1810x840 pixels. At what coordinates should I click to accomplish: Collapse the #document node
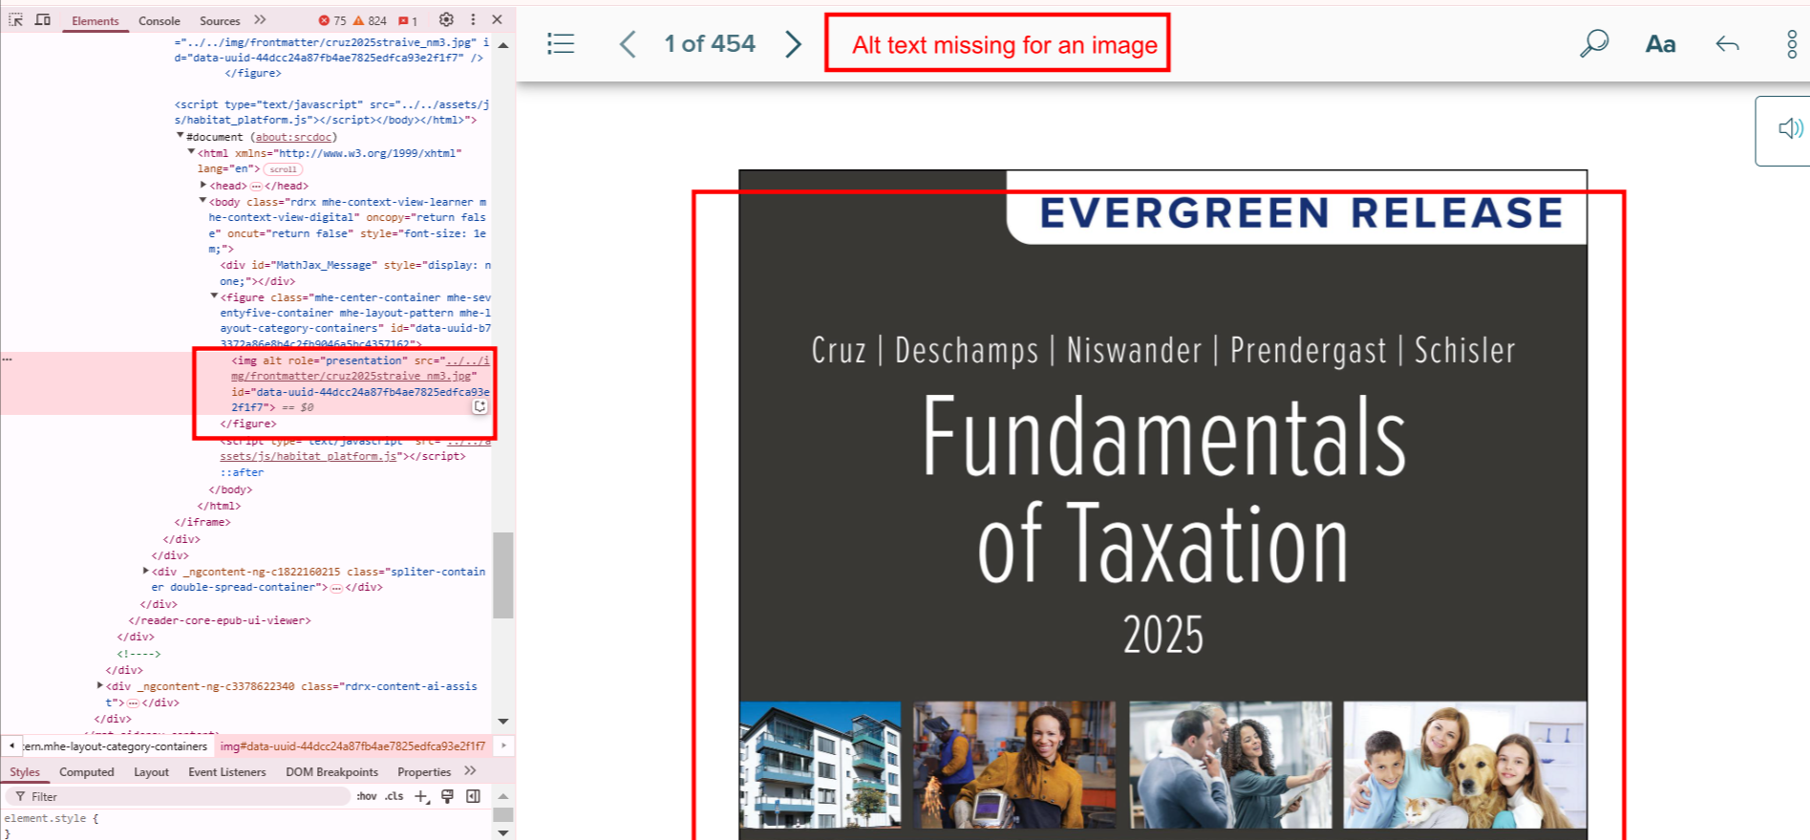(180, 136)
